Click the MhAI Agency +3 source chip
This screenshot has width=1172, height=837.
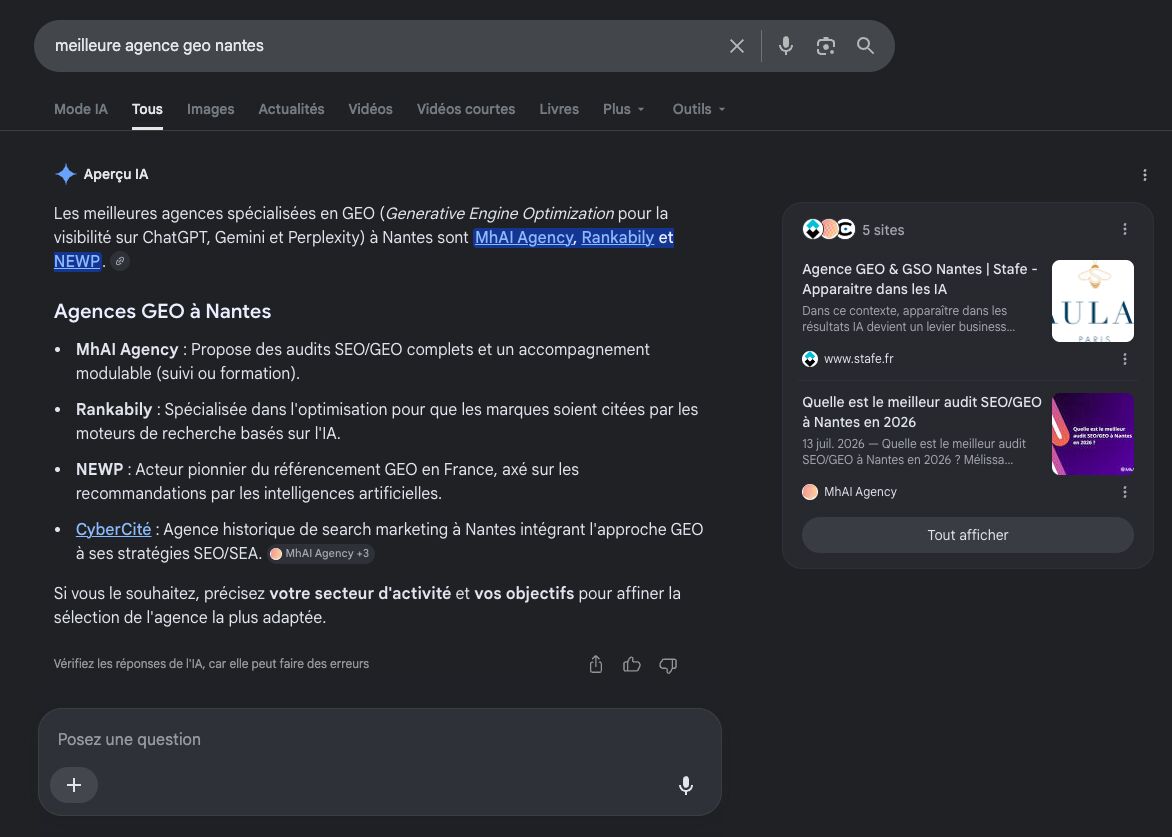coord(320,554)
